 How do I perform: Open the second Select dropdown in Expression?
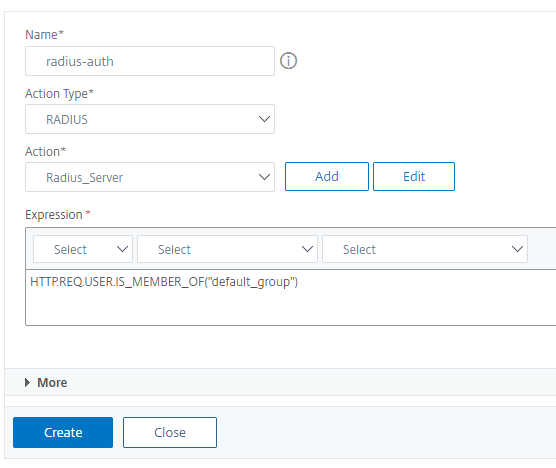pyautogui.click(x=227, y=249)
